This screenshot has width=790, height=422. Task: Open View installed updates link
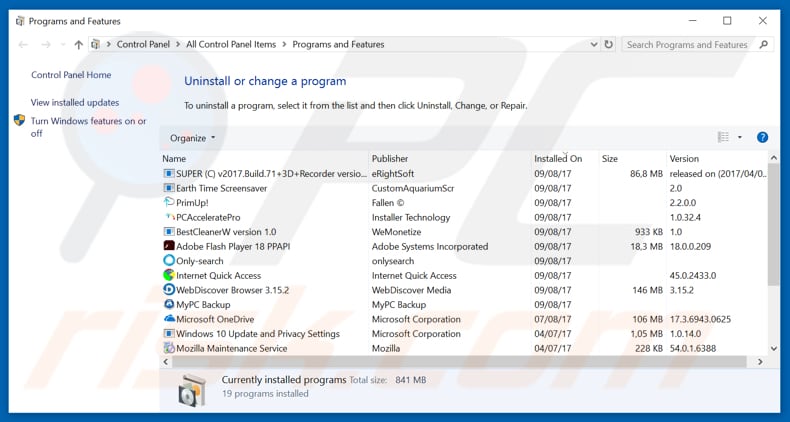(75, 102)
